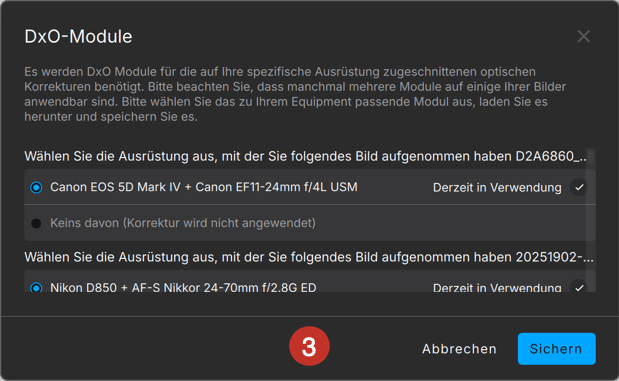This screenshot has height=381, width=619.
Task: Save the module selection with Sichern
Action: pyautogui.click(x=557, y=349)
